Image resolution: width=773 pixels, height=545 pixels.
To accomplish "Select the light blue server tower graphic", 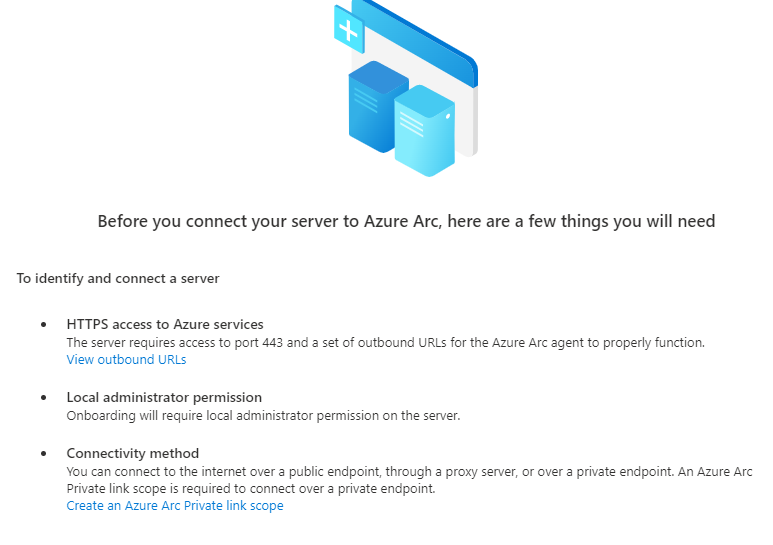I will point(424,131).
